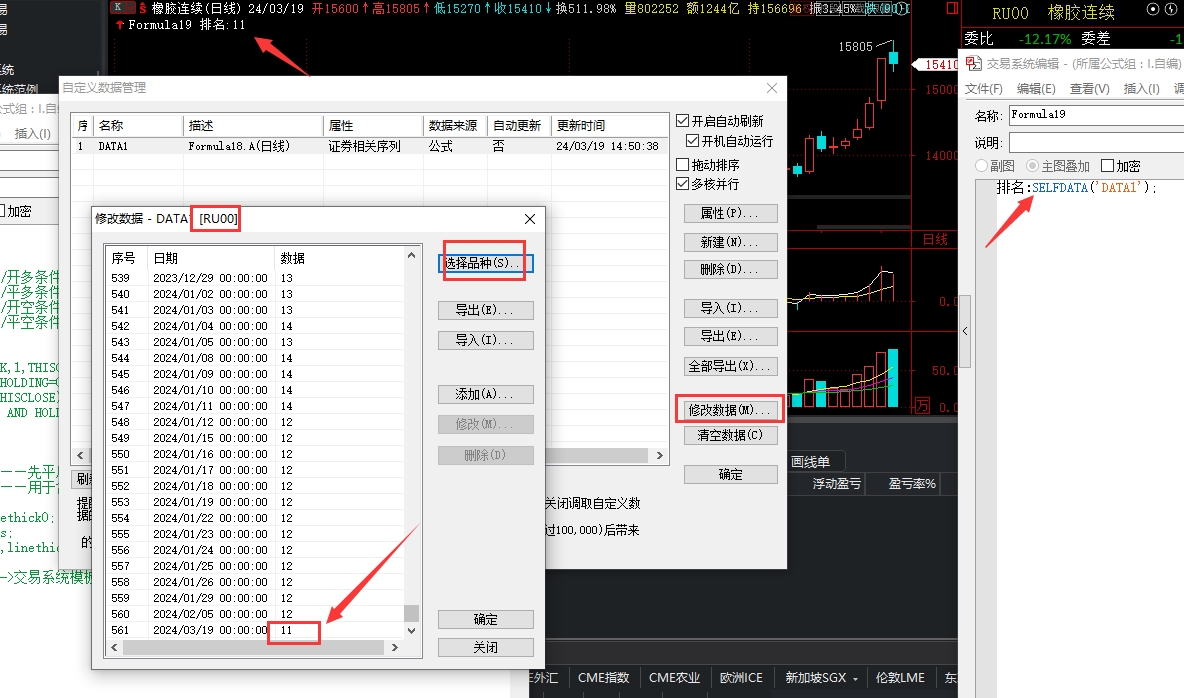Click right arrow of the 修改数据 horizontal scrollbar
Screen dimensions: 1184x698
pyautogui.click(x=394, y=647)
